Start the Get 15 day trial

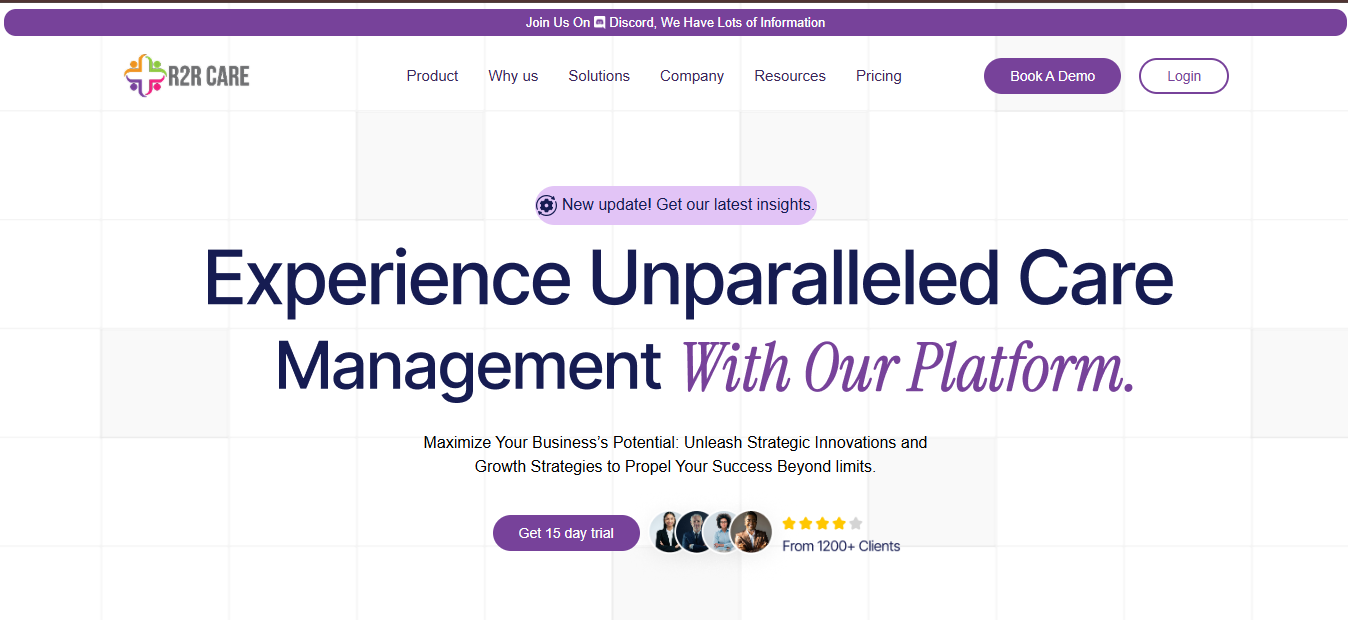[566, 533]
